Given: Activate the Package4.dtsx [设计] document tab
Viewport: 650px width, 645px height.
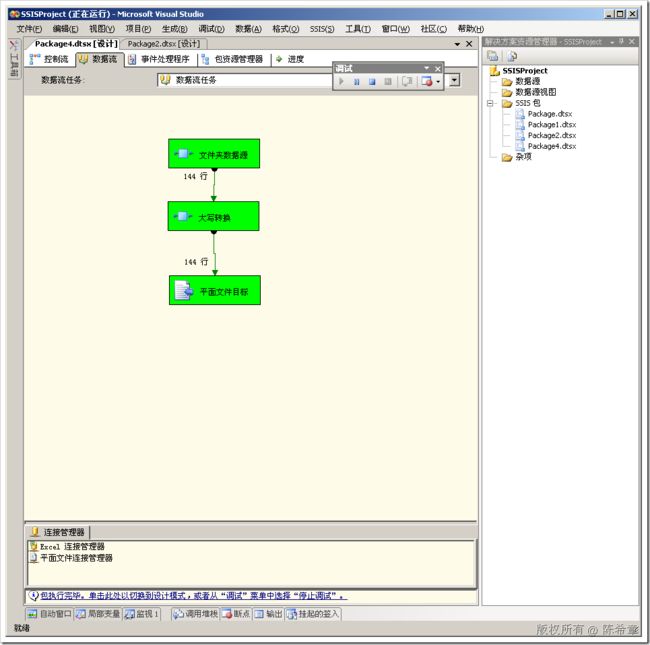Looking at the screenshot, I should (76, 44).
